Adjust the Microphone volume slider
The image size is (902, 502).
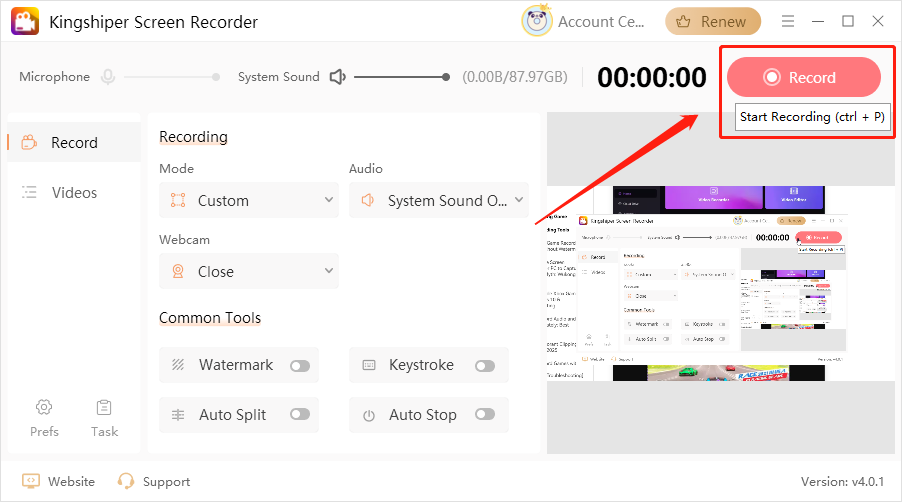[x=172, y=76]
